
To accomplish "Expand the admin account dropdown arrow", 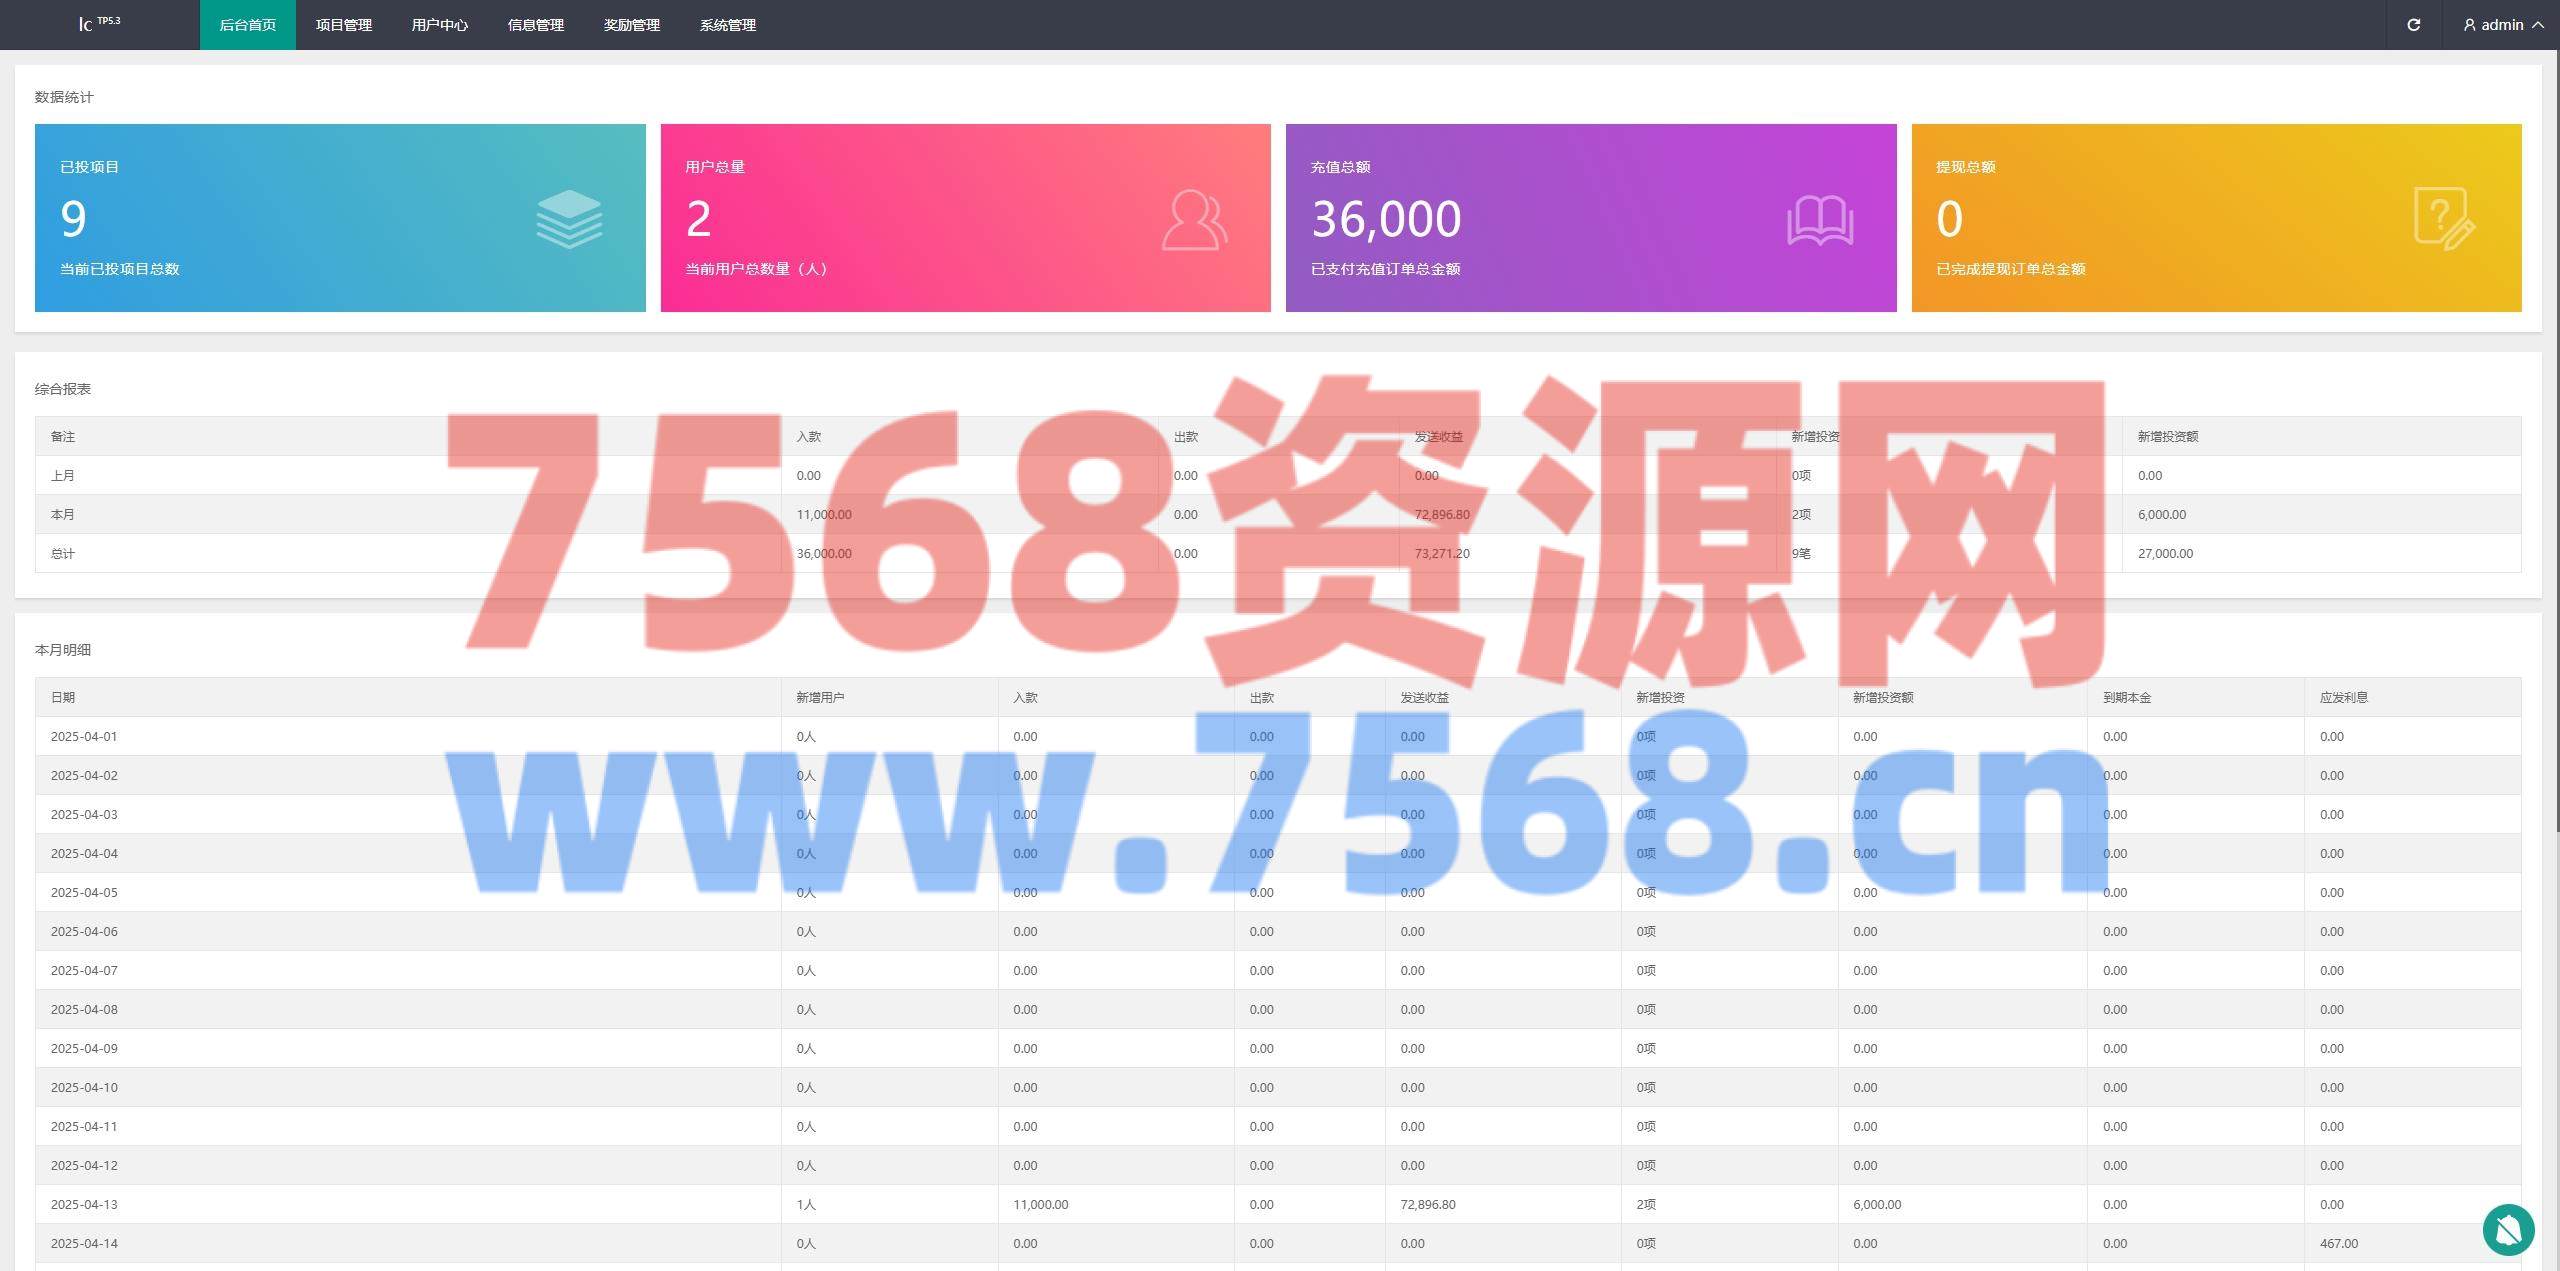I will point(2538,25).
